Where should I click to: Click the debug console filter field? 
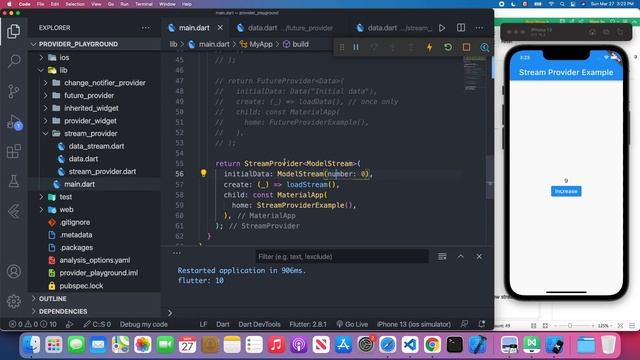342,256
